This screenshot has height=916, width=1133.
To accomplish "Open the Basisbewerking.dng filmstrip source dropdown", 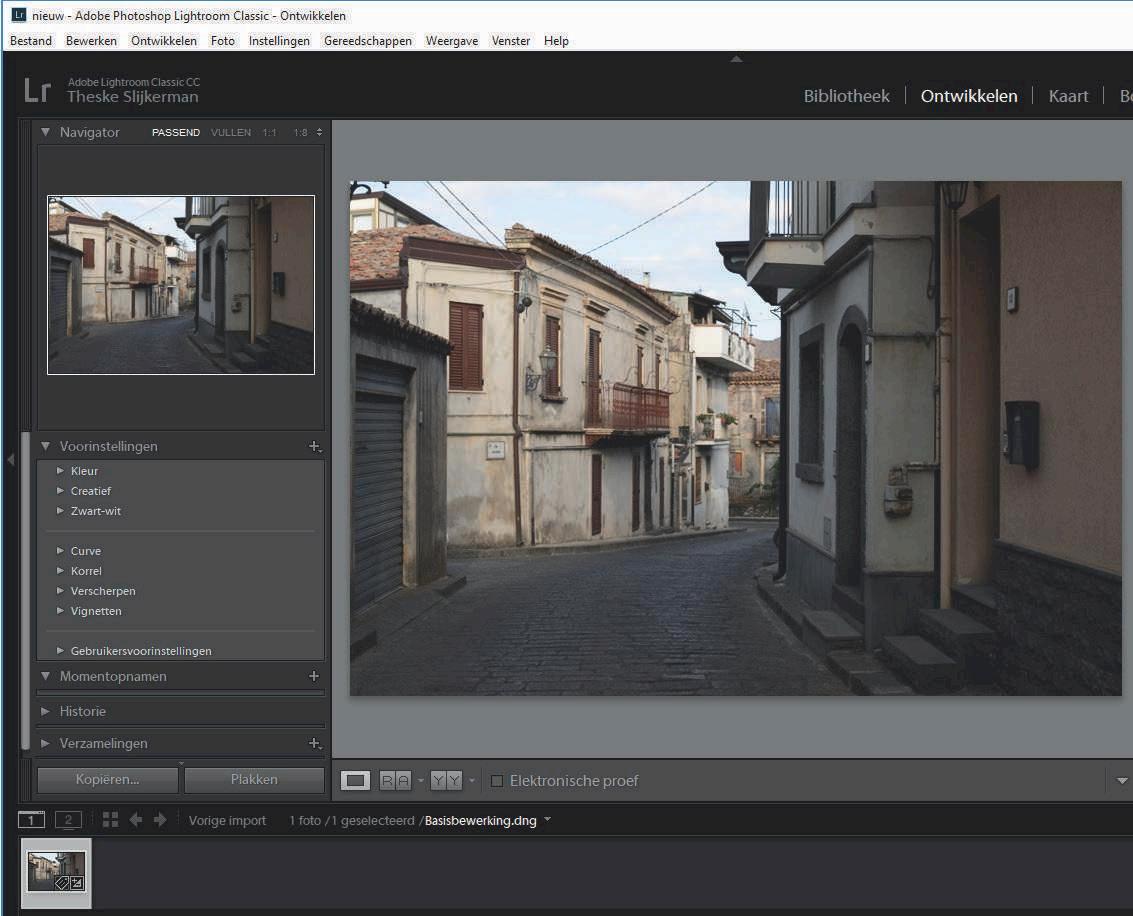I will 547,821.
